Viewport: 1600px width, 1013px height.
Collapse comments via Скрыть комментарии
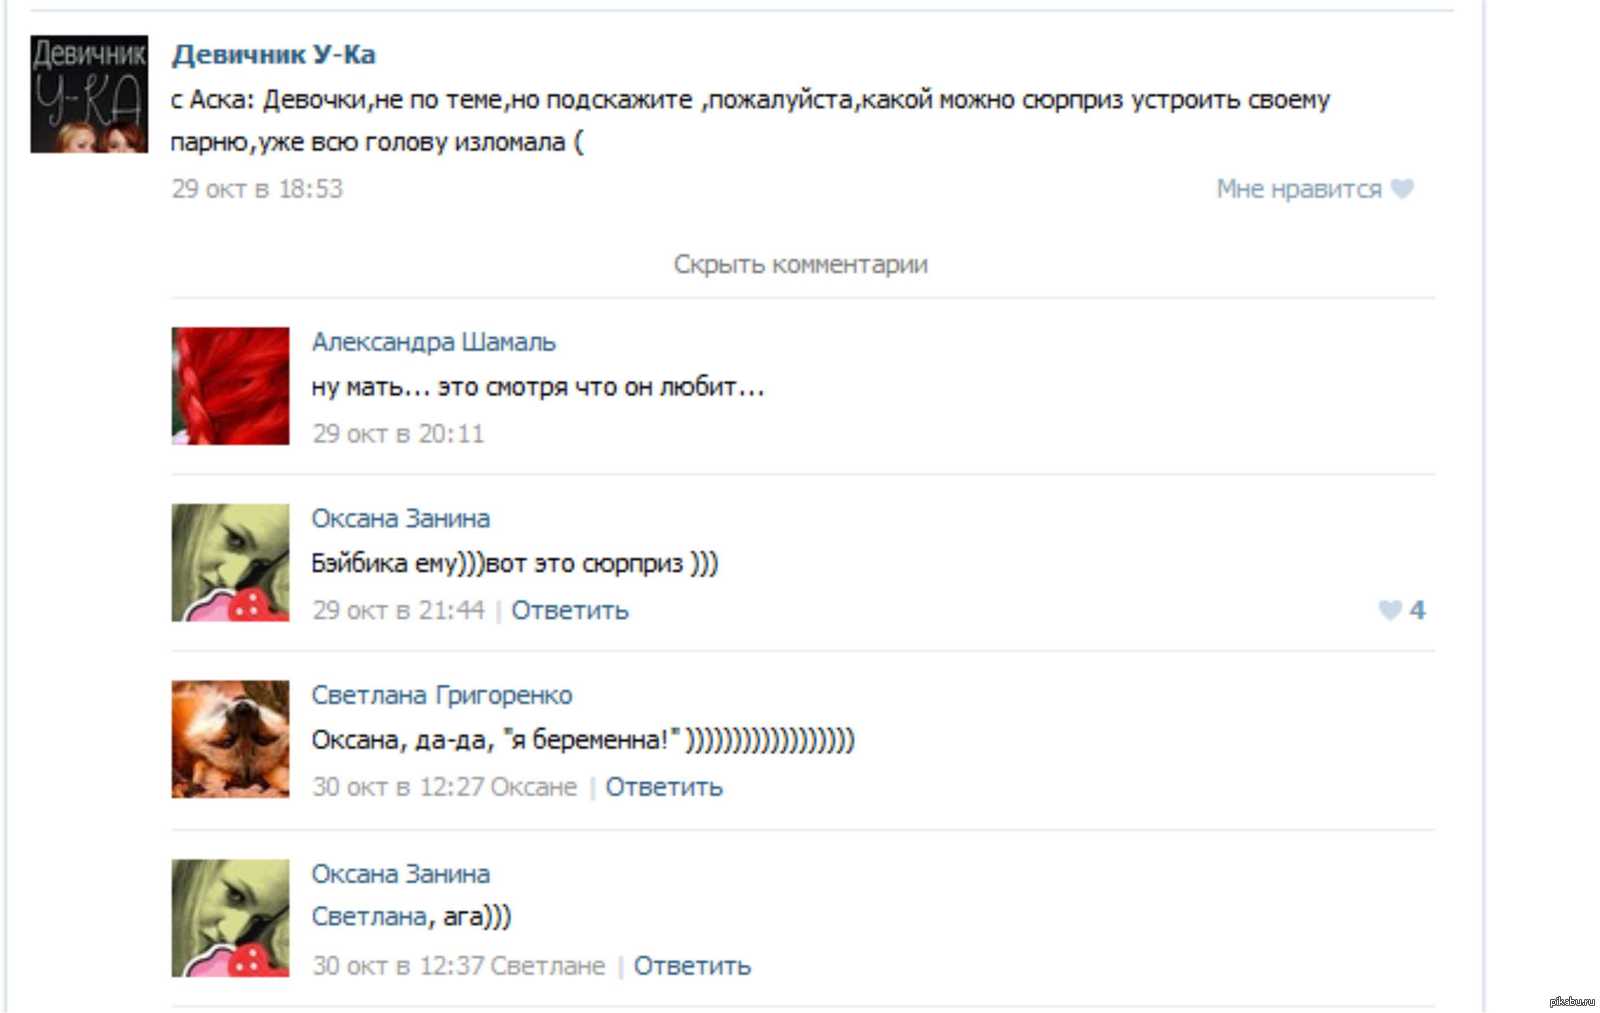pyautogui.click(x=800, y=264)
